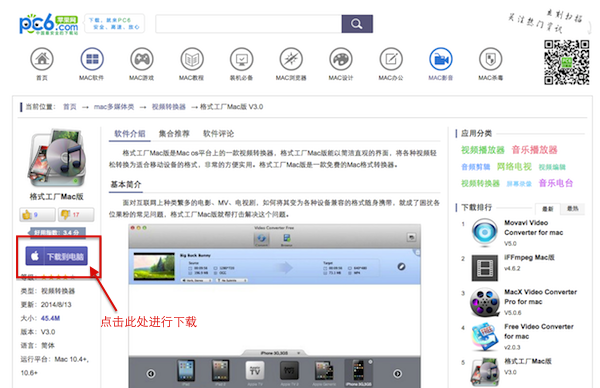Open the 视频播放器 category link
This screenshot has width=600, height=388.
(483, 150)
